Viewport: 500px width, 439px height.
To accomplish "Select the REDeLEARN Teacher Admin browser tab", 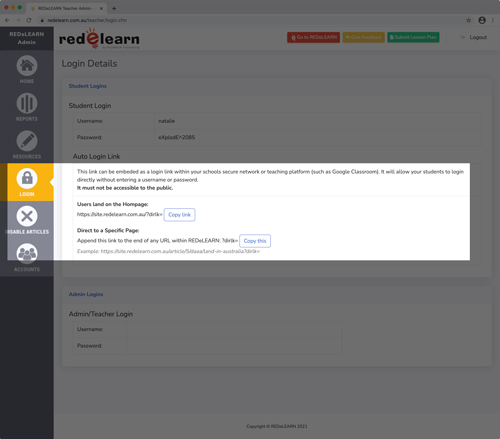I will point(65,8).
